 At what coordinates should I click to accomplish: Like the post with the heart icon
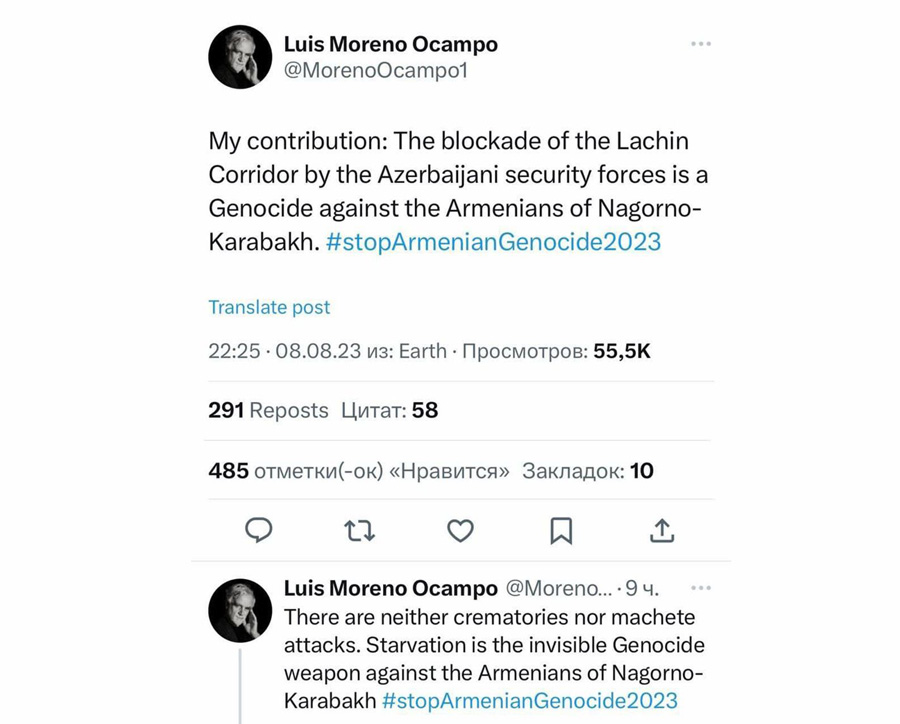(460, 530)
